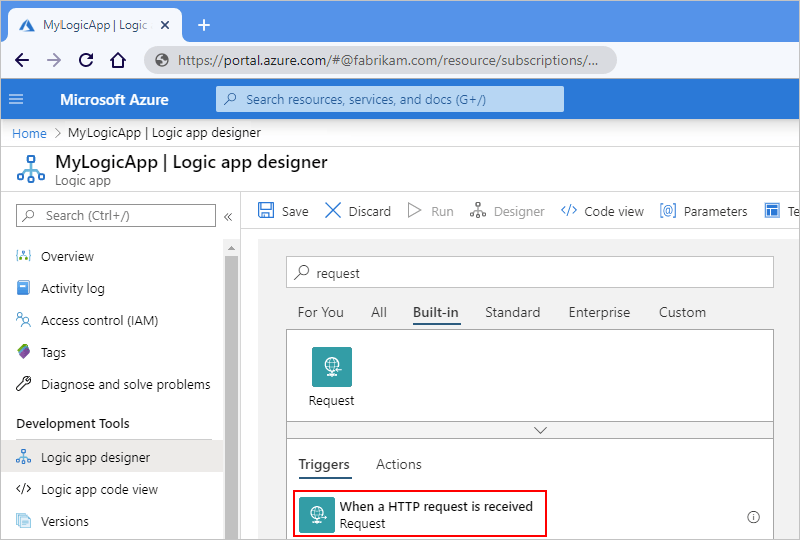Click the Activity log icon

23,288
